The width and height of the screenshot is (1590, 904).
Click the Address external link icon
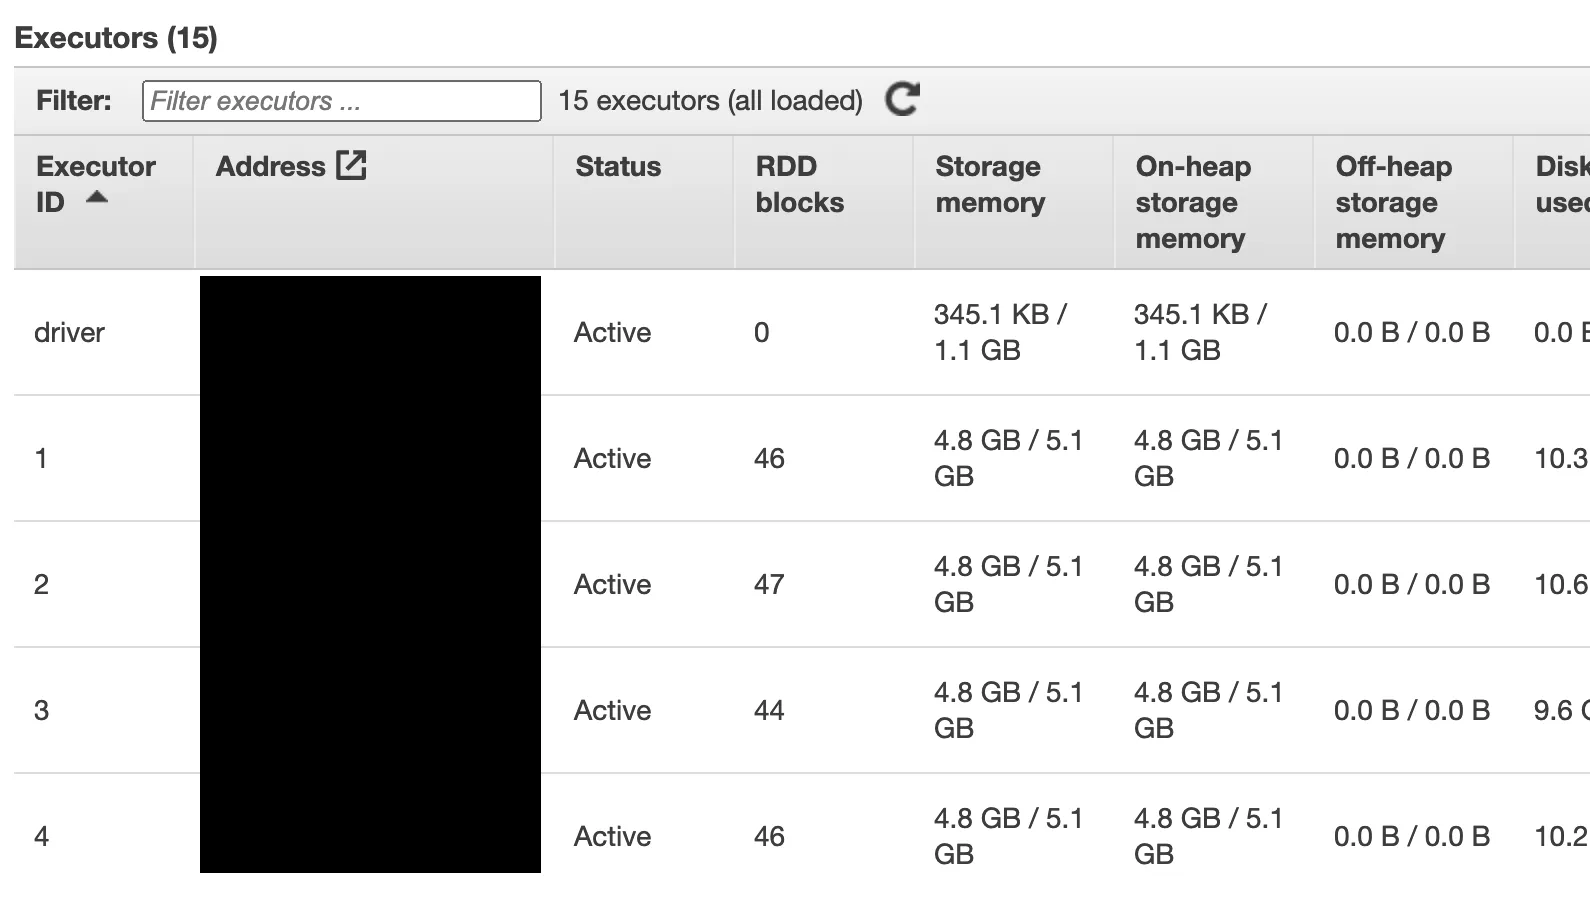click(x=351, y=165)
